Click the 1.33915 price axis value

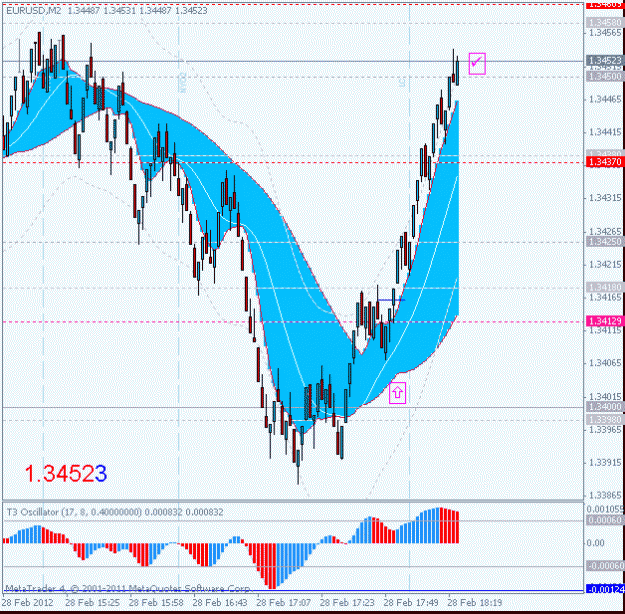[605, 463]
